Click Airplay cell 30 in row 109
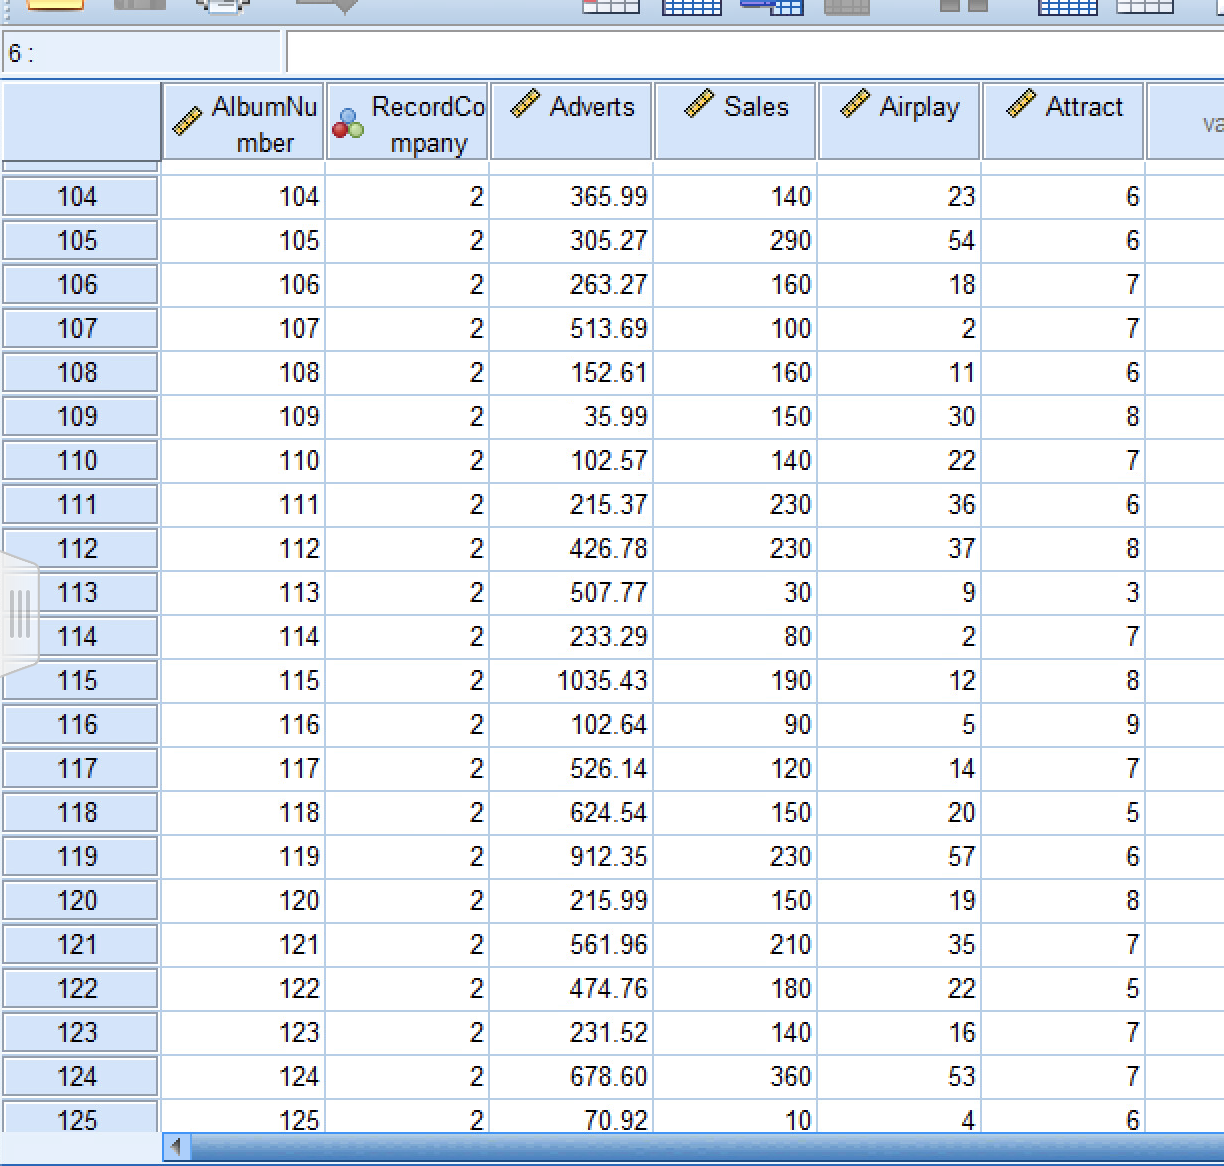This screenshot has width=1224, height=1166. click(x=899, y=416)
